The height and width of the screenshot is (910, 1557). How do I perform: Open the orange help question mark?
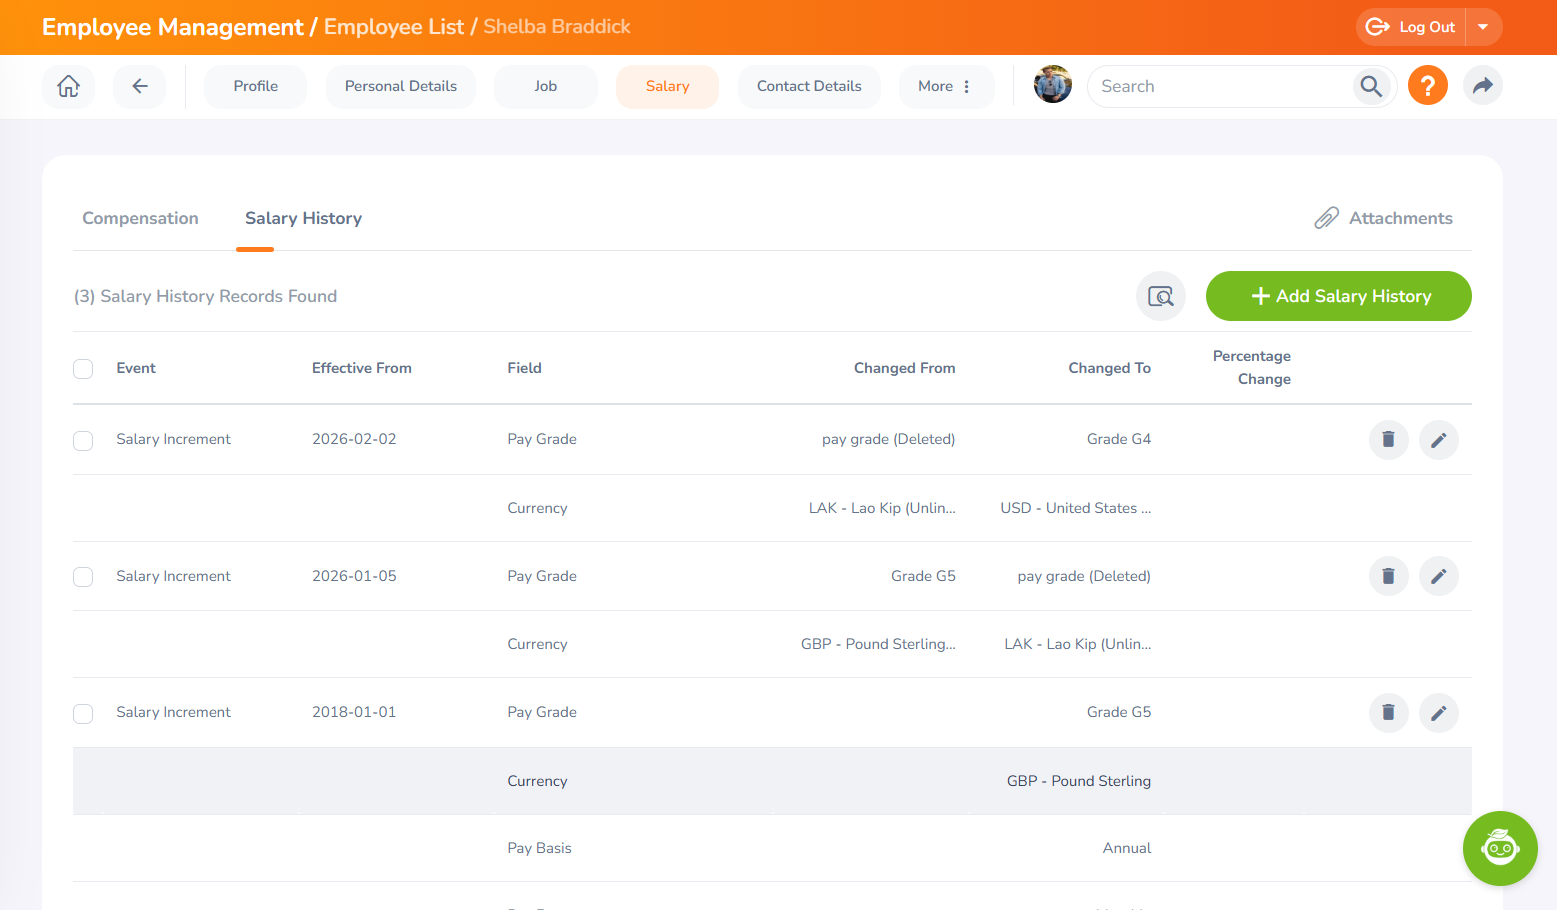tap(1427, 86)
